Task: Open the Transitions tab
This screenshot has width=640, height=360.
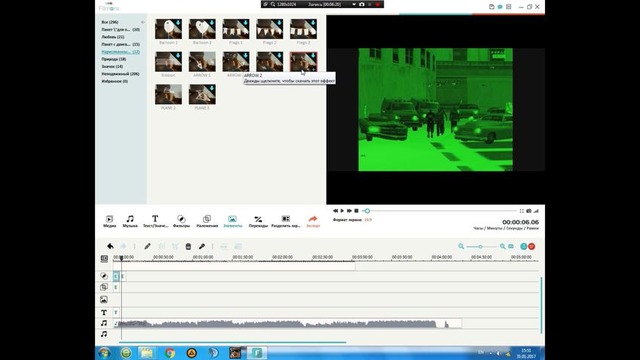Action: (x=258, y=221)
